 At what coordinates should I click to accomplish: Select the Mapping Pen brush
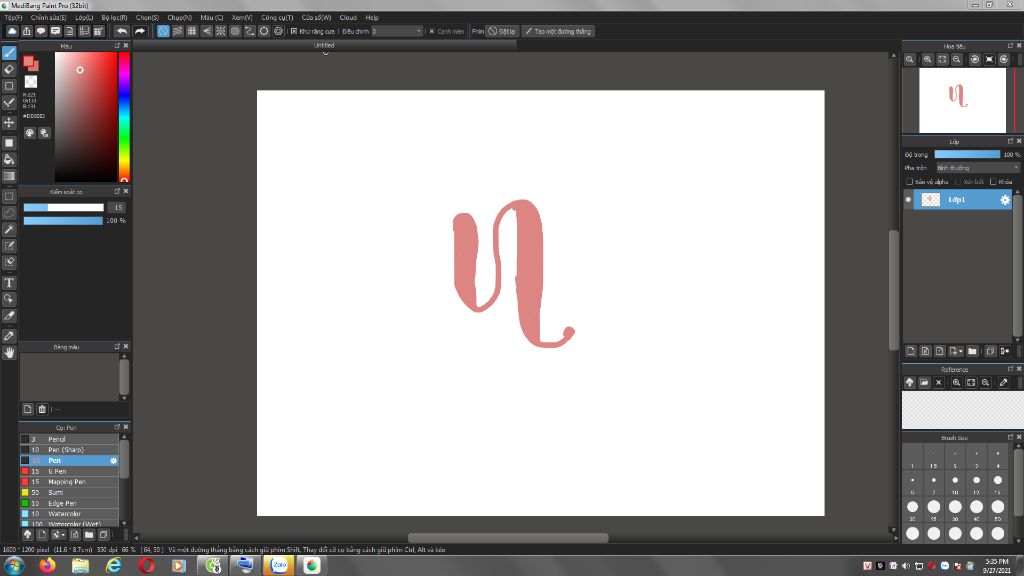tap(69, 482)
